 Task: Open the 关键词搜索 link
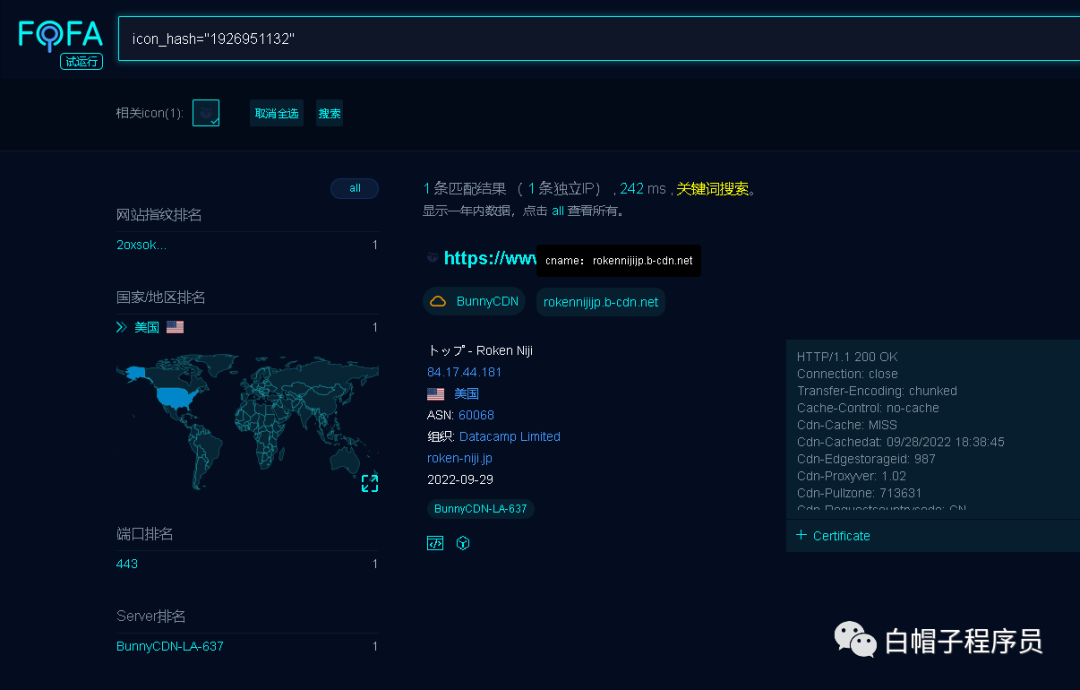(x=712, y=188)
